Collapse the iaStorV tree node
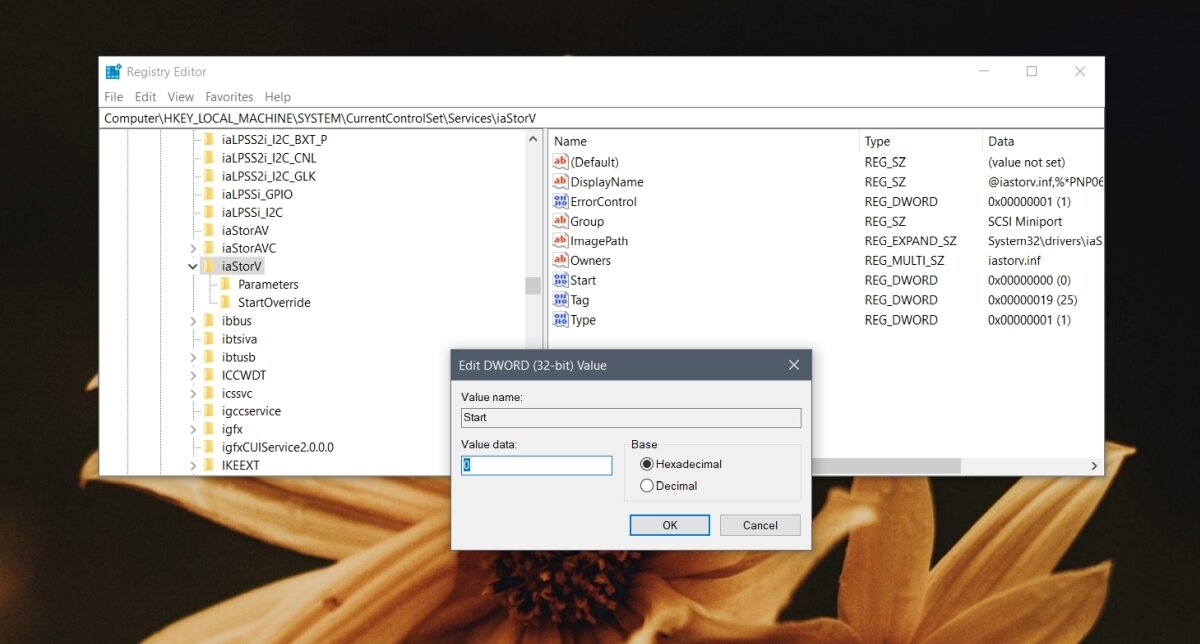This screenshot has width=1200, height=644. point(193,266)
